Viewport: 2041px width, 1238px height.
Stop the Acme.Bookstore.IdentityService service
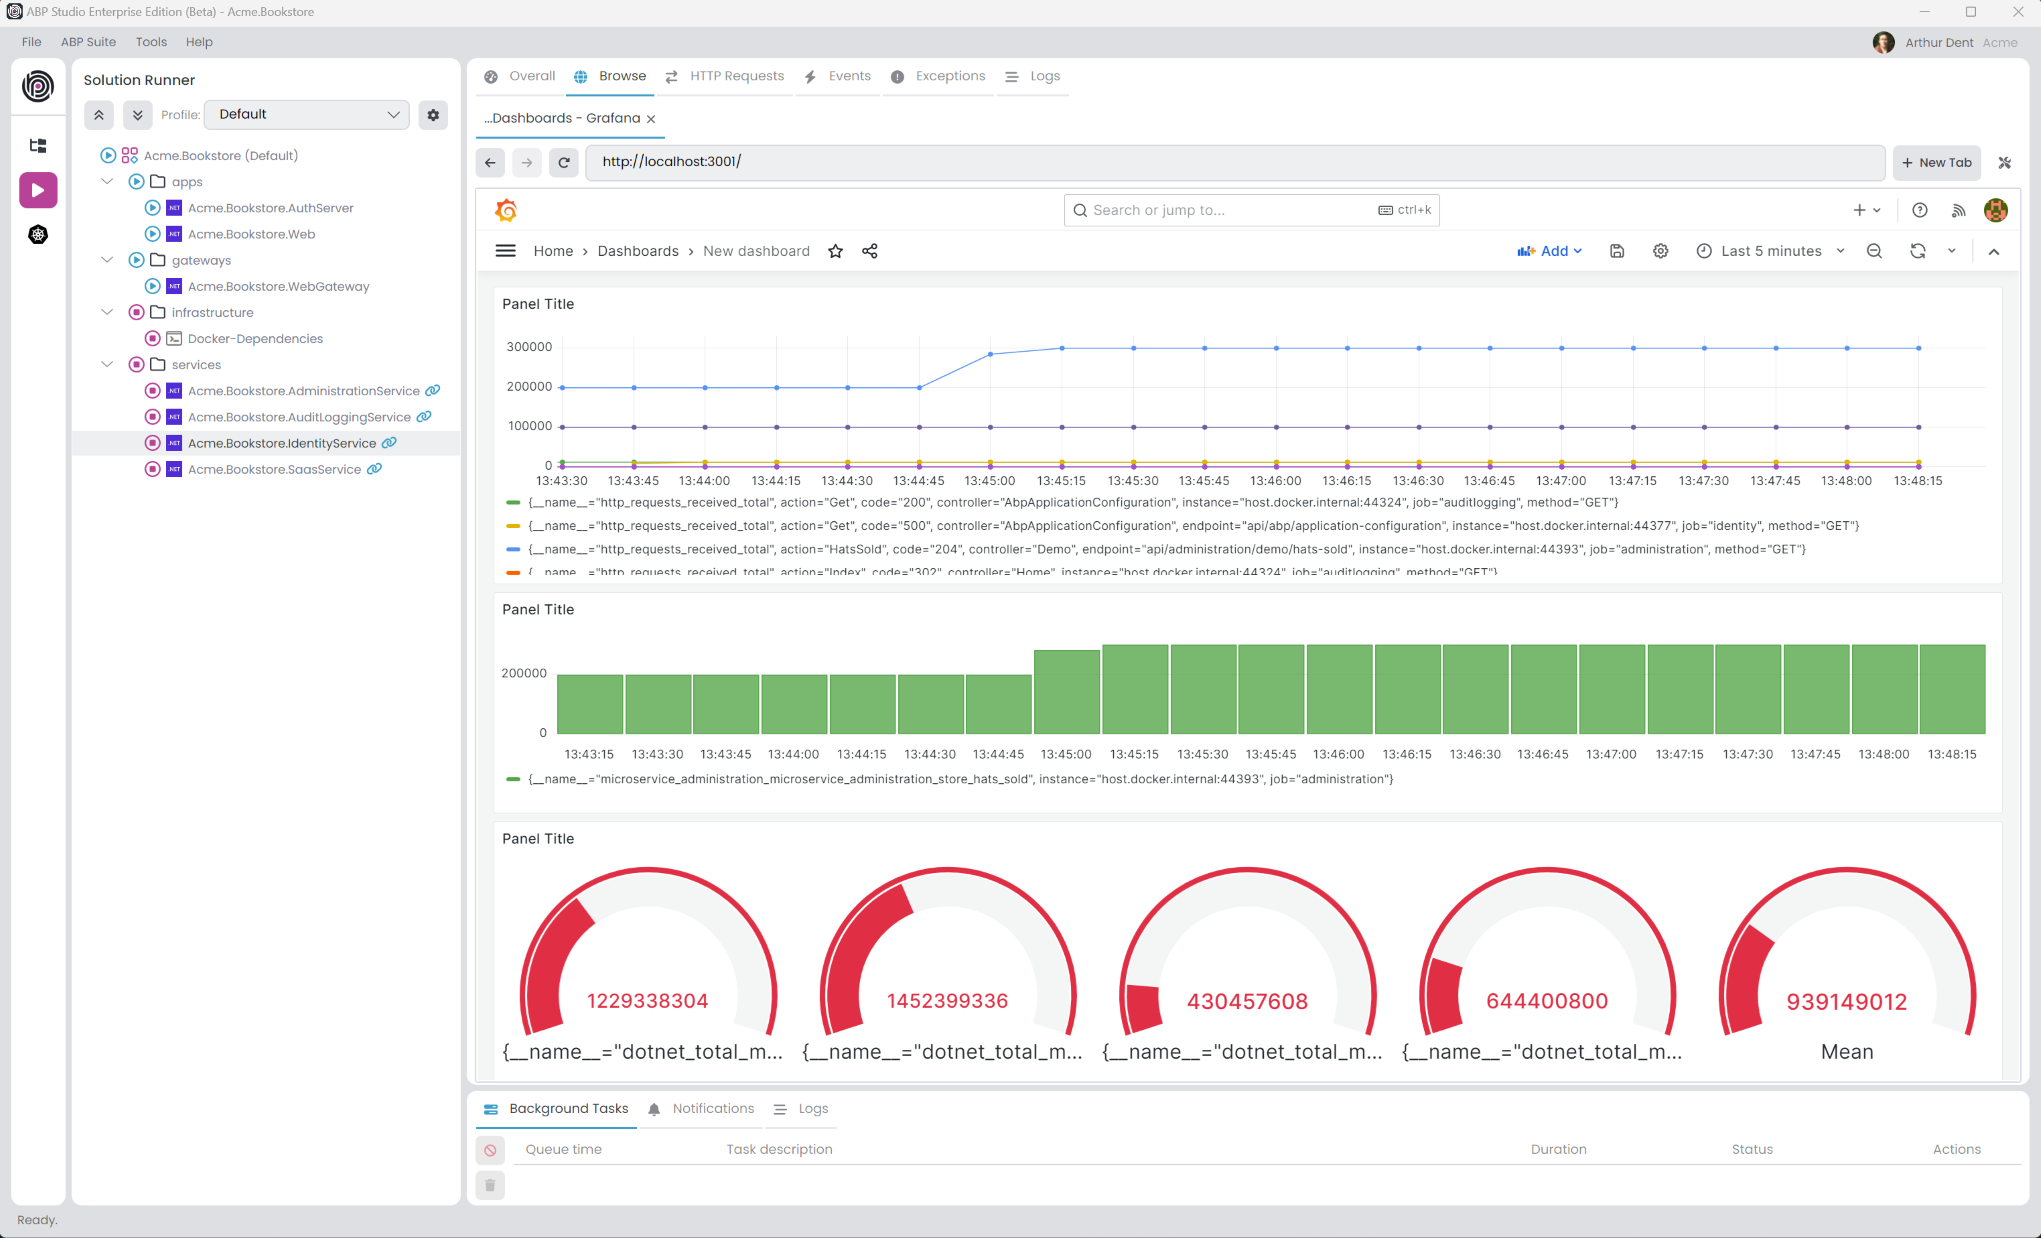(x=153, y=443)
